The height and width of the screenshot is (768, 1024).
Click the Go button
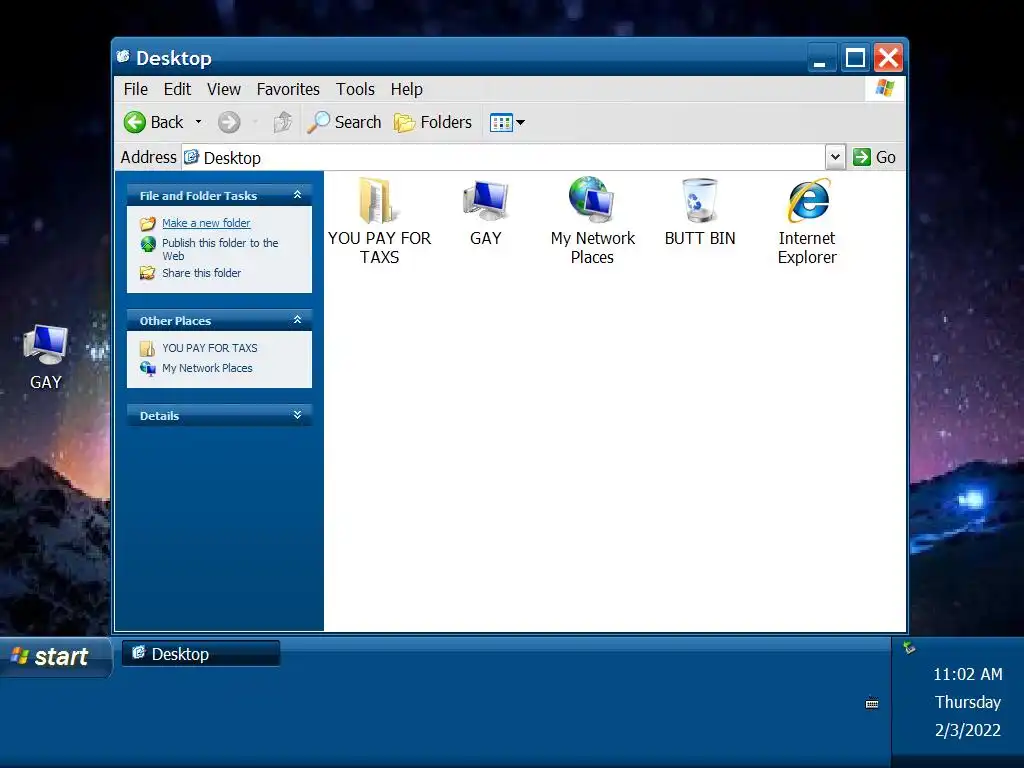coord(874,157)
